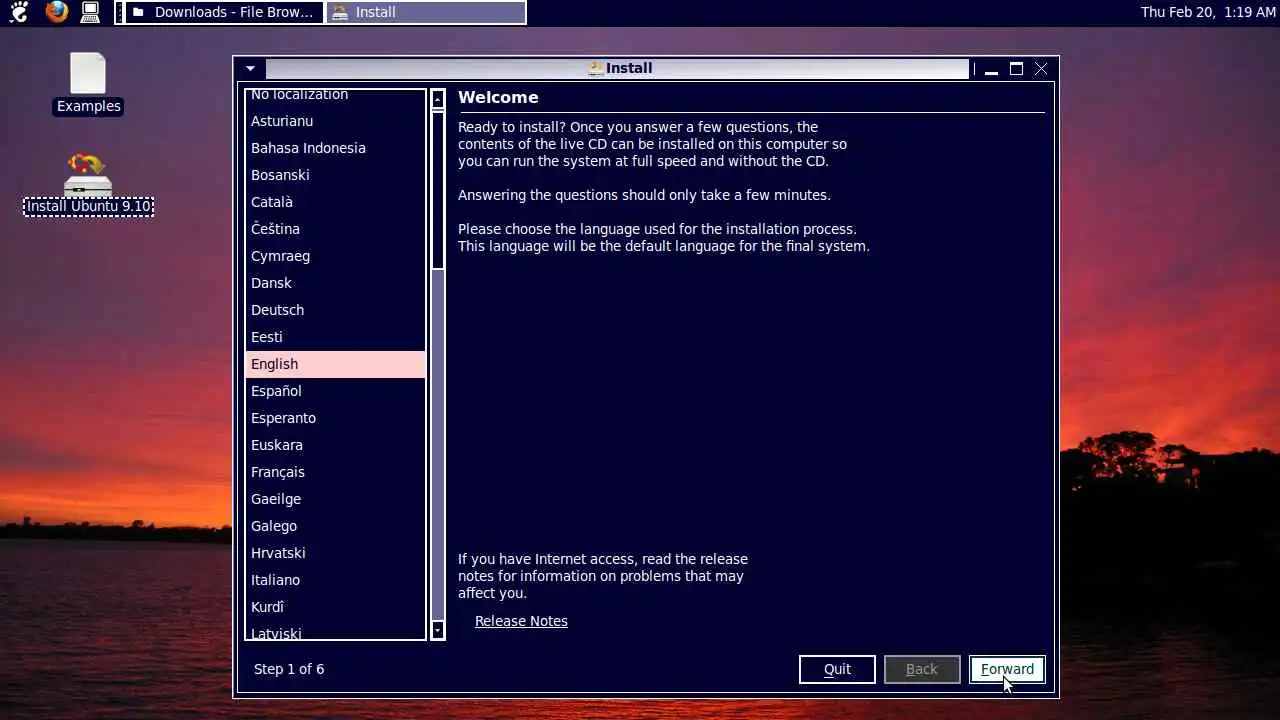Click the disabled Back button
Screen dimensions: 1280x720
coord(922,669)
